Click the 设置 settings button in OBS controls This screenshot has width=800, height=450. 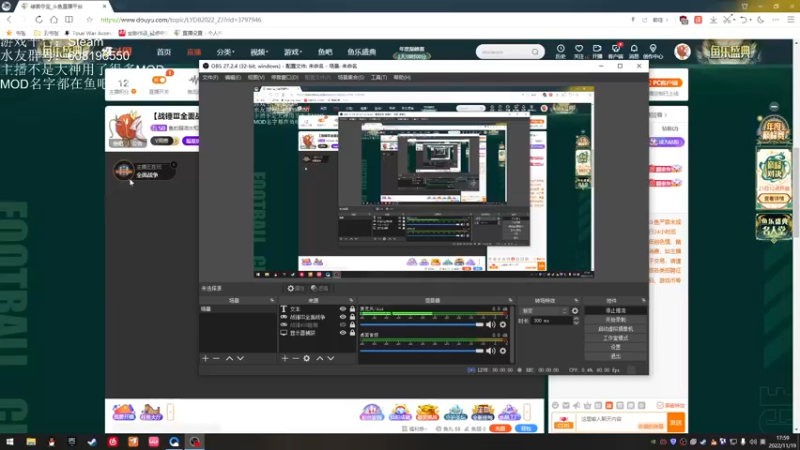click(615, 347)
